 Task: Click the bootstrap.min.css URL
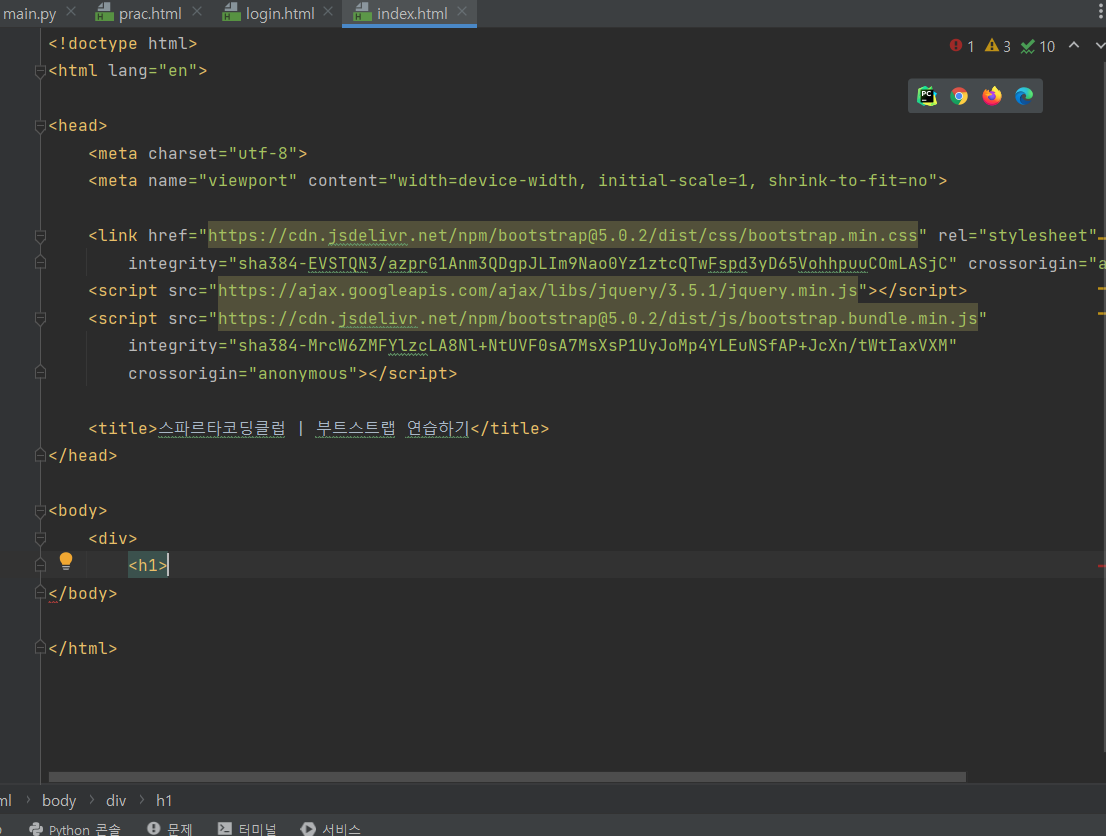[x=562, y=235]
